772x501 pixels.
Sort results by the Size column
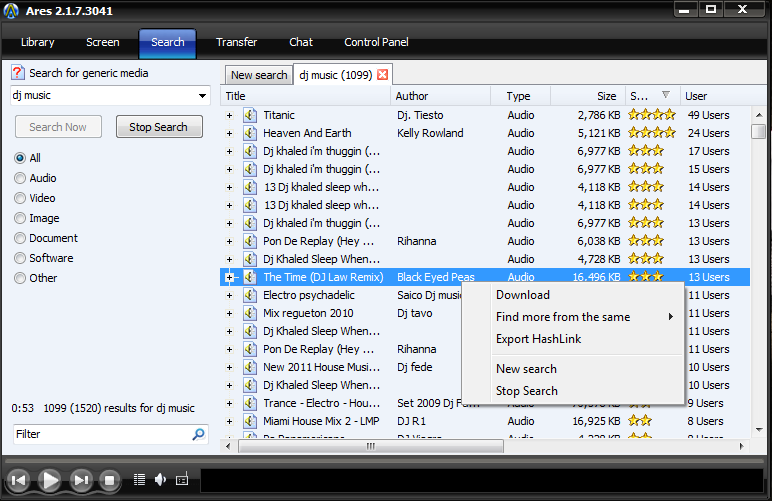point(588,96)
